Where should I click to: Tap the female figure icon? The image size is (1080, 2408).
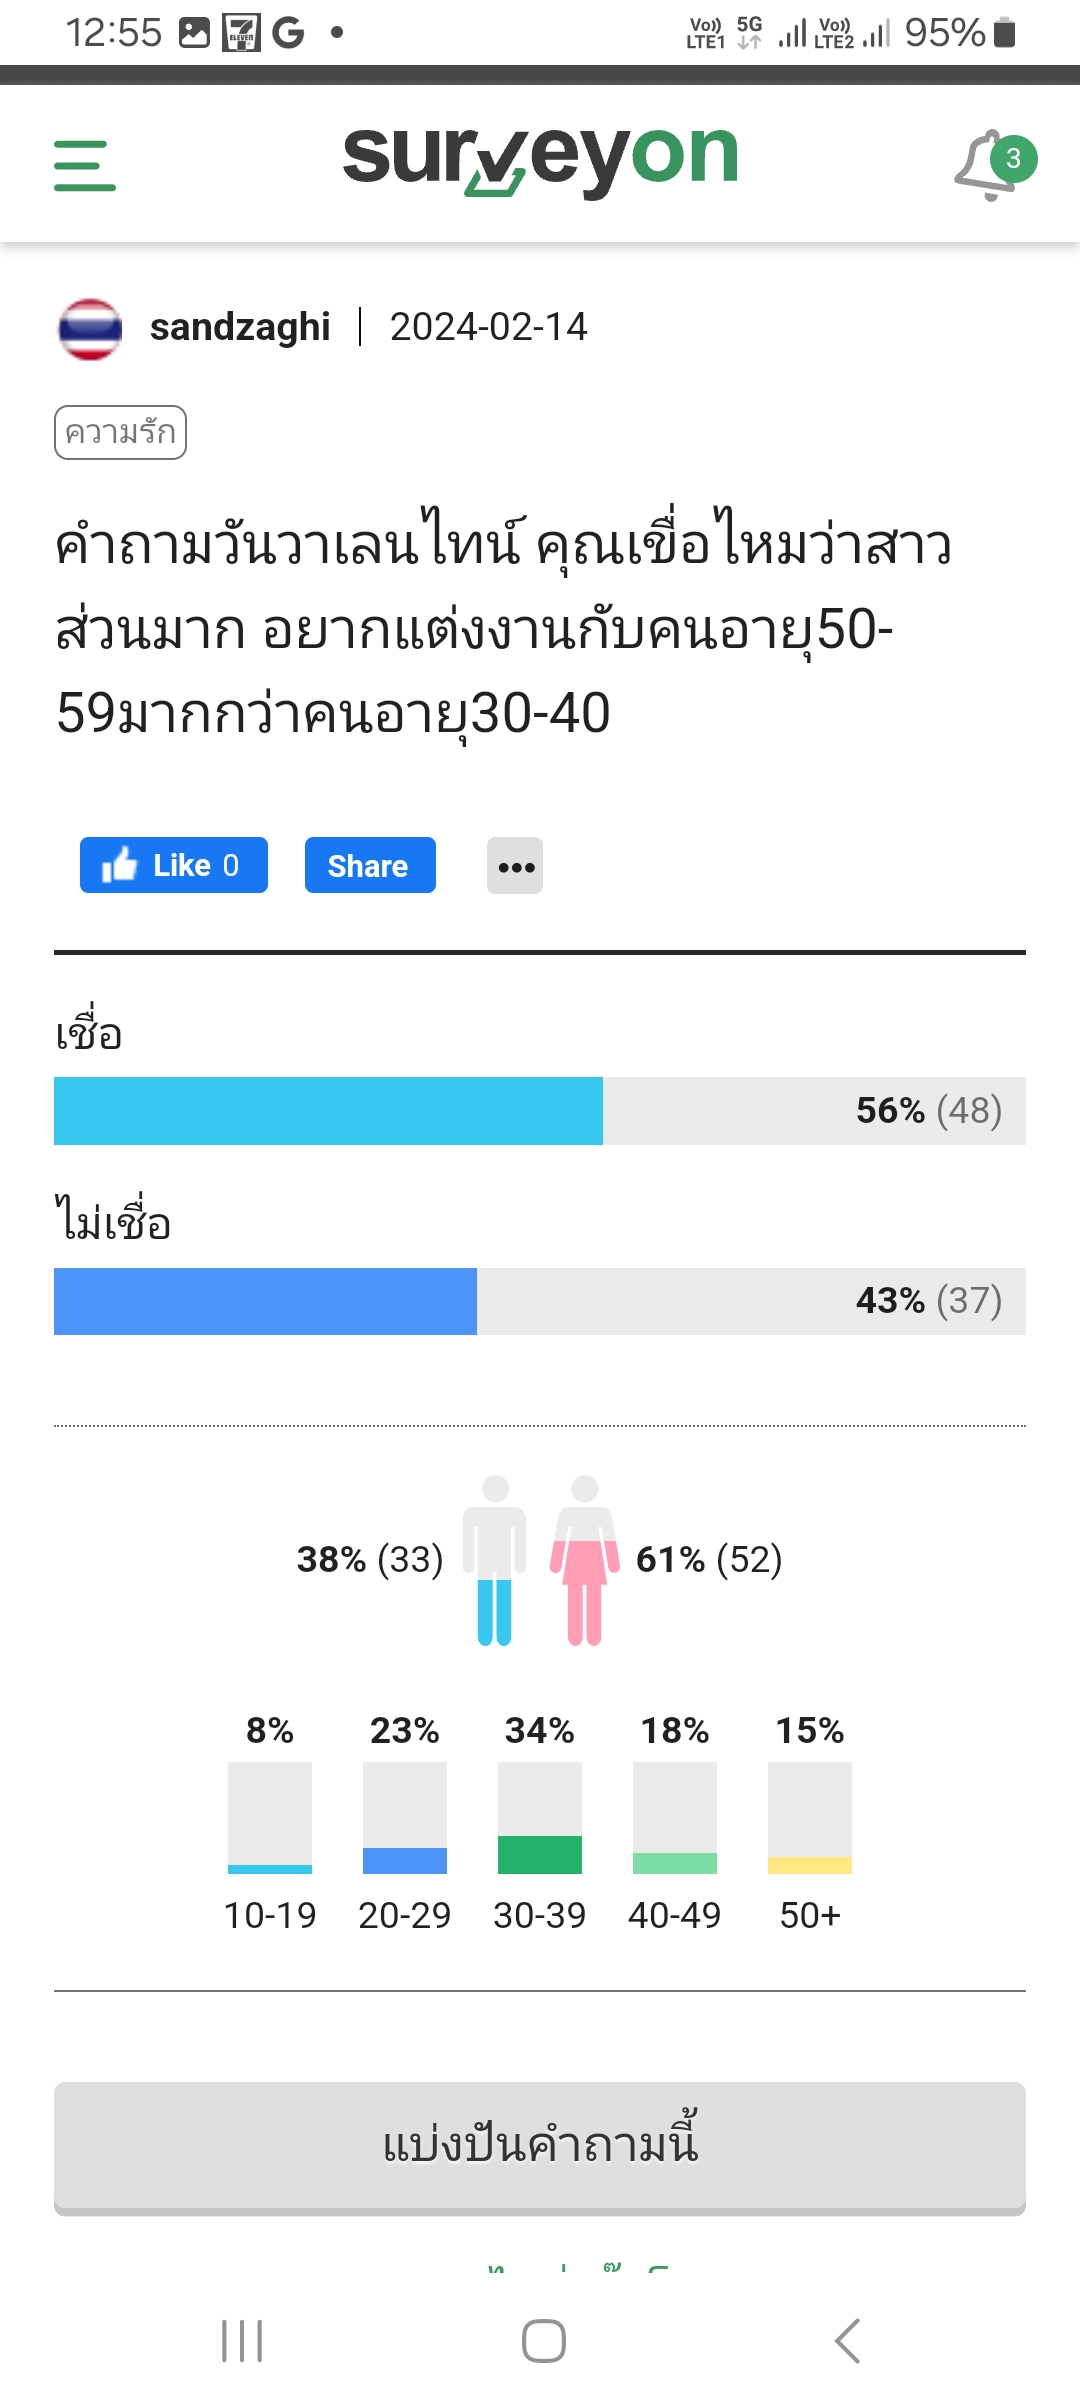pos(585,1560)
